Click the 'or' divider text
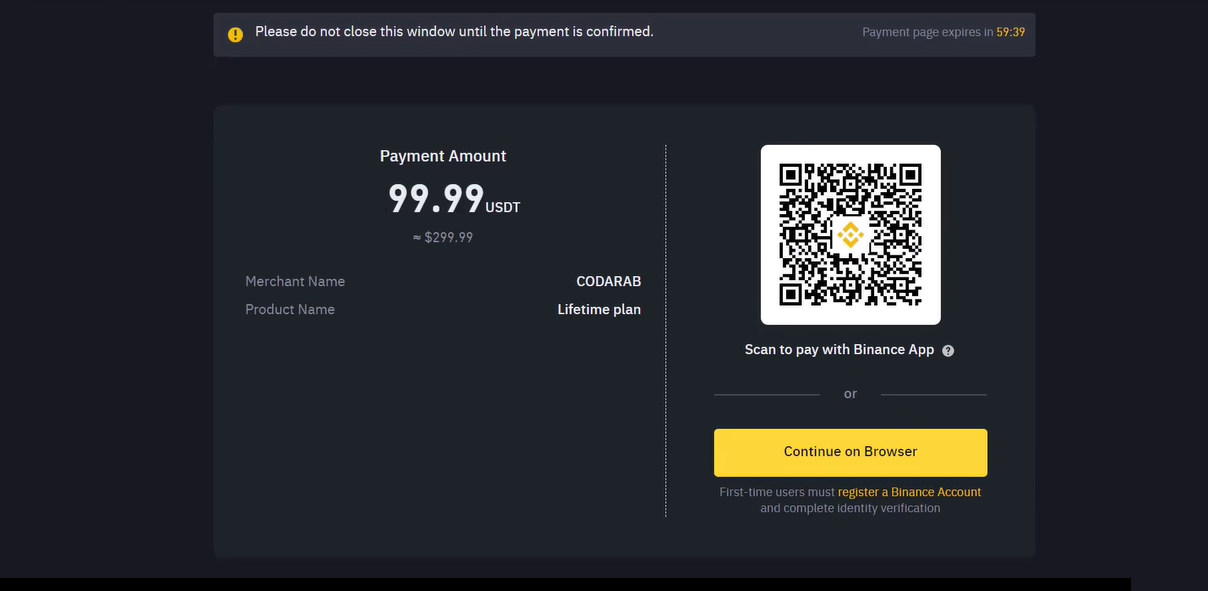This screenshot has height=591, width=1208. tap(850, 394)
